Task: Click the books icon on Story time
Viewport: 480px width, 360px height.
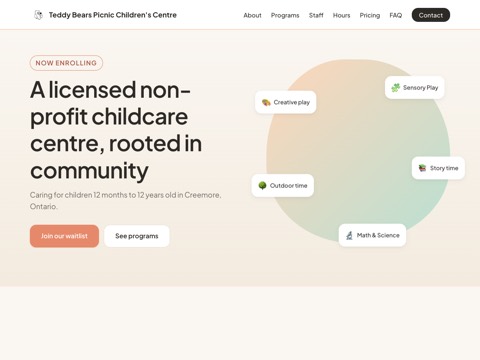Action: coord(422,168)
